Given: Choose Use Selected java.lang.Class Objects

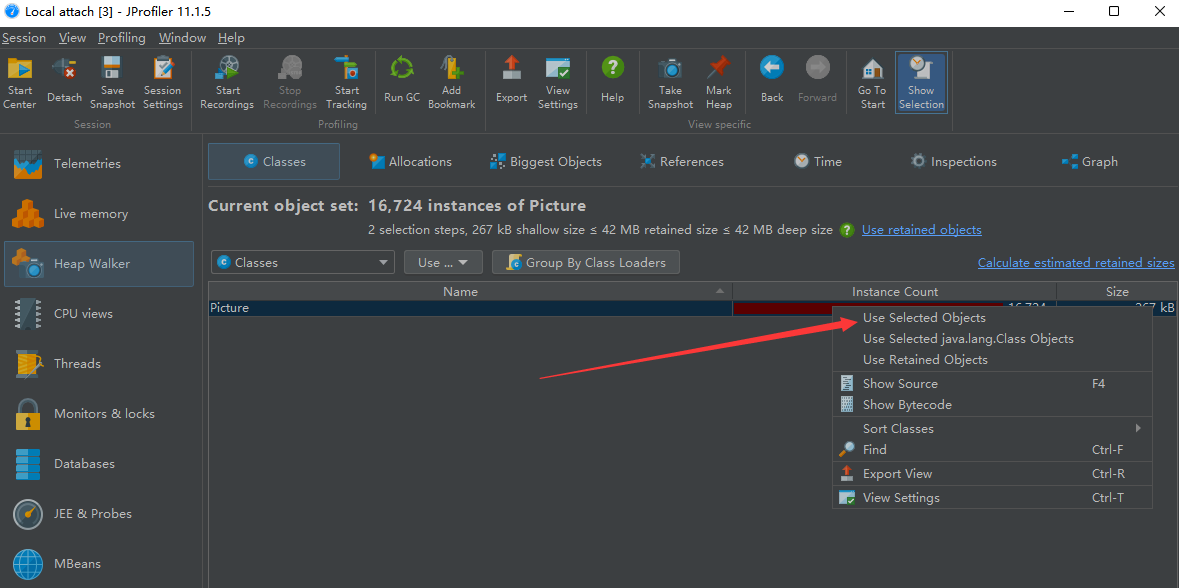Looking at the screenshot, I should pos(993,339).
